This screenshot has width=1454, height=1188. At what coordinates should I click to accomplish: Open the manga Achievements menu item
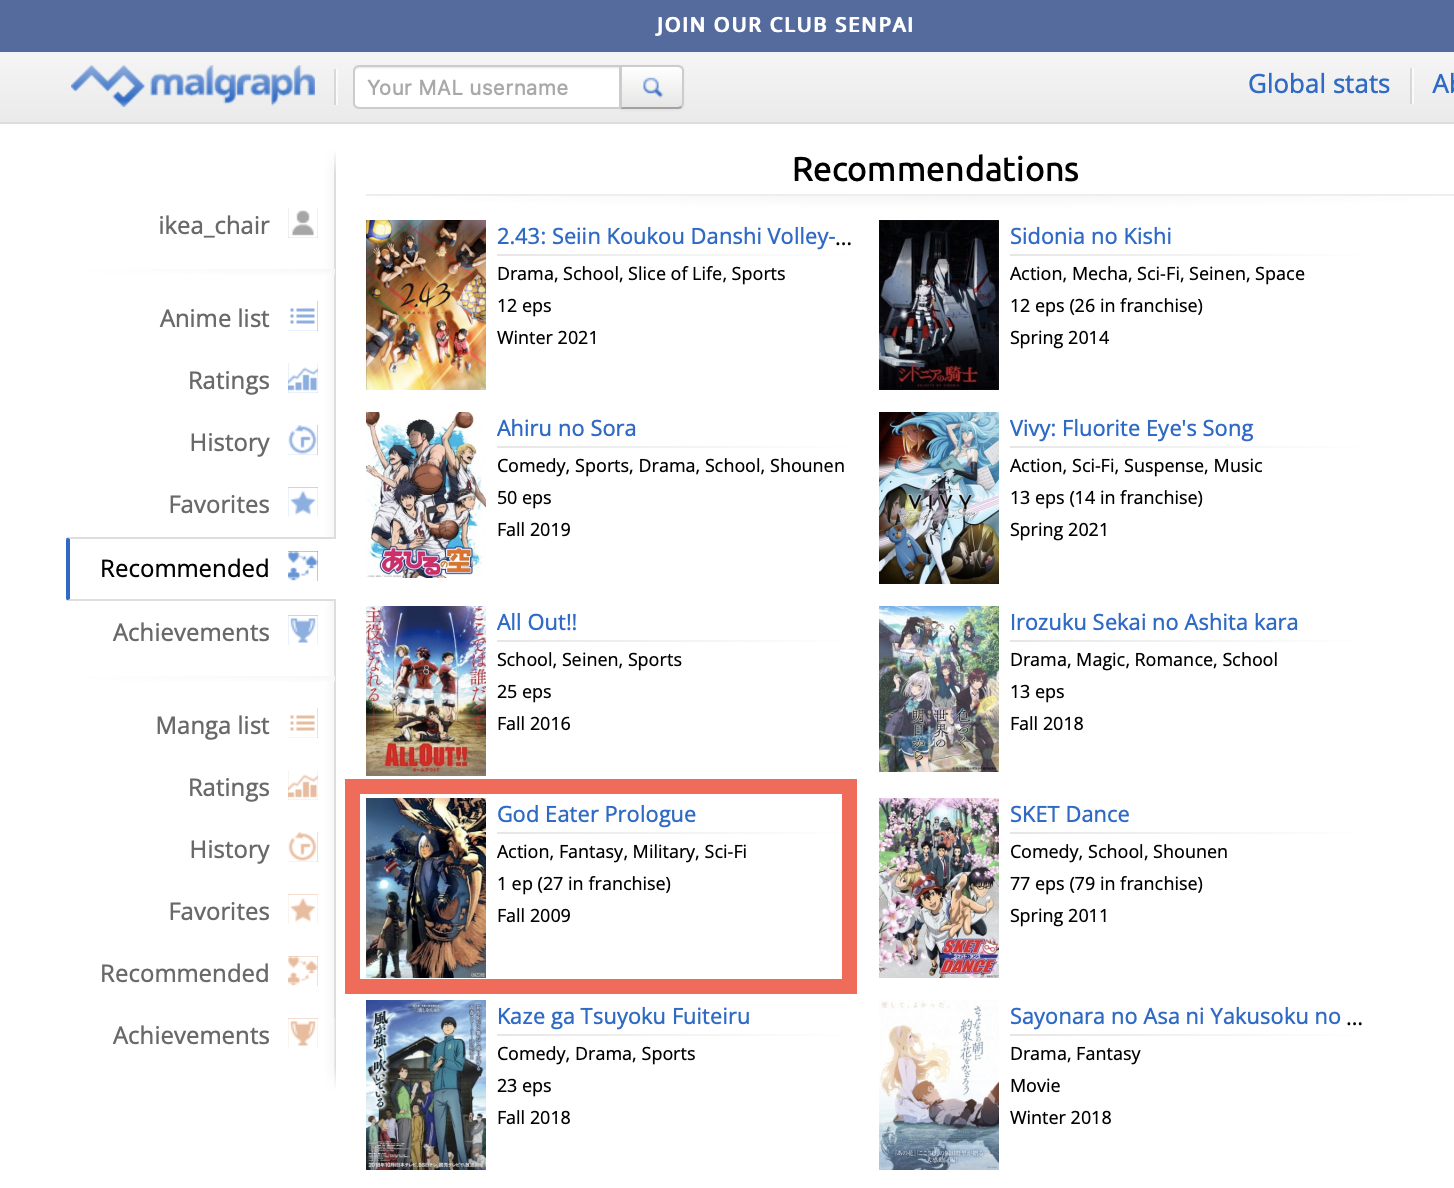coord(191,1035)
